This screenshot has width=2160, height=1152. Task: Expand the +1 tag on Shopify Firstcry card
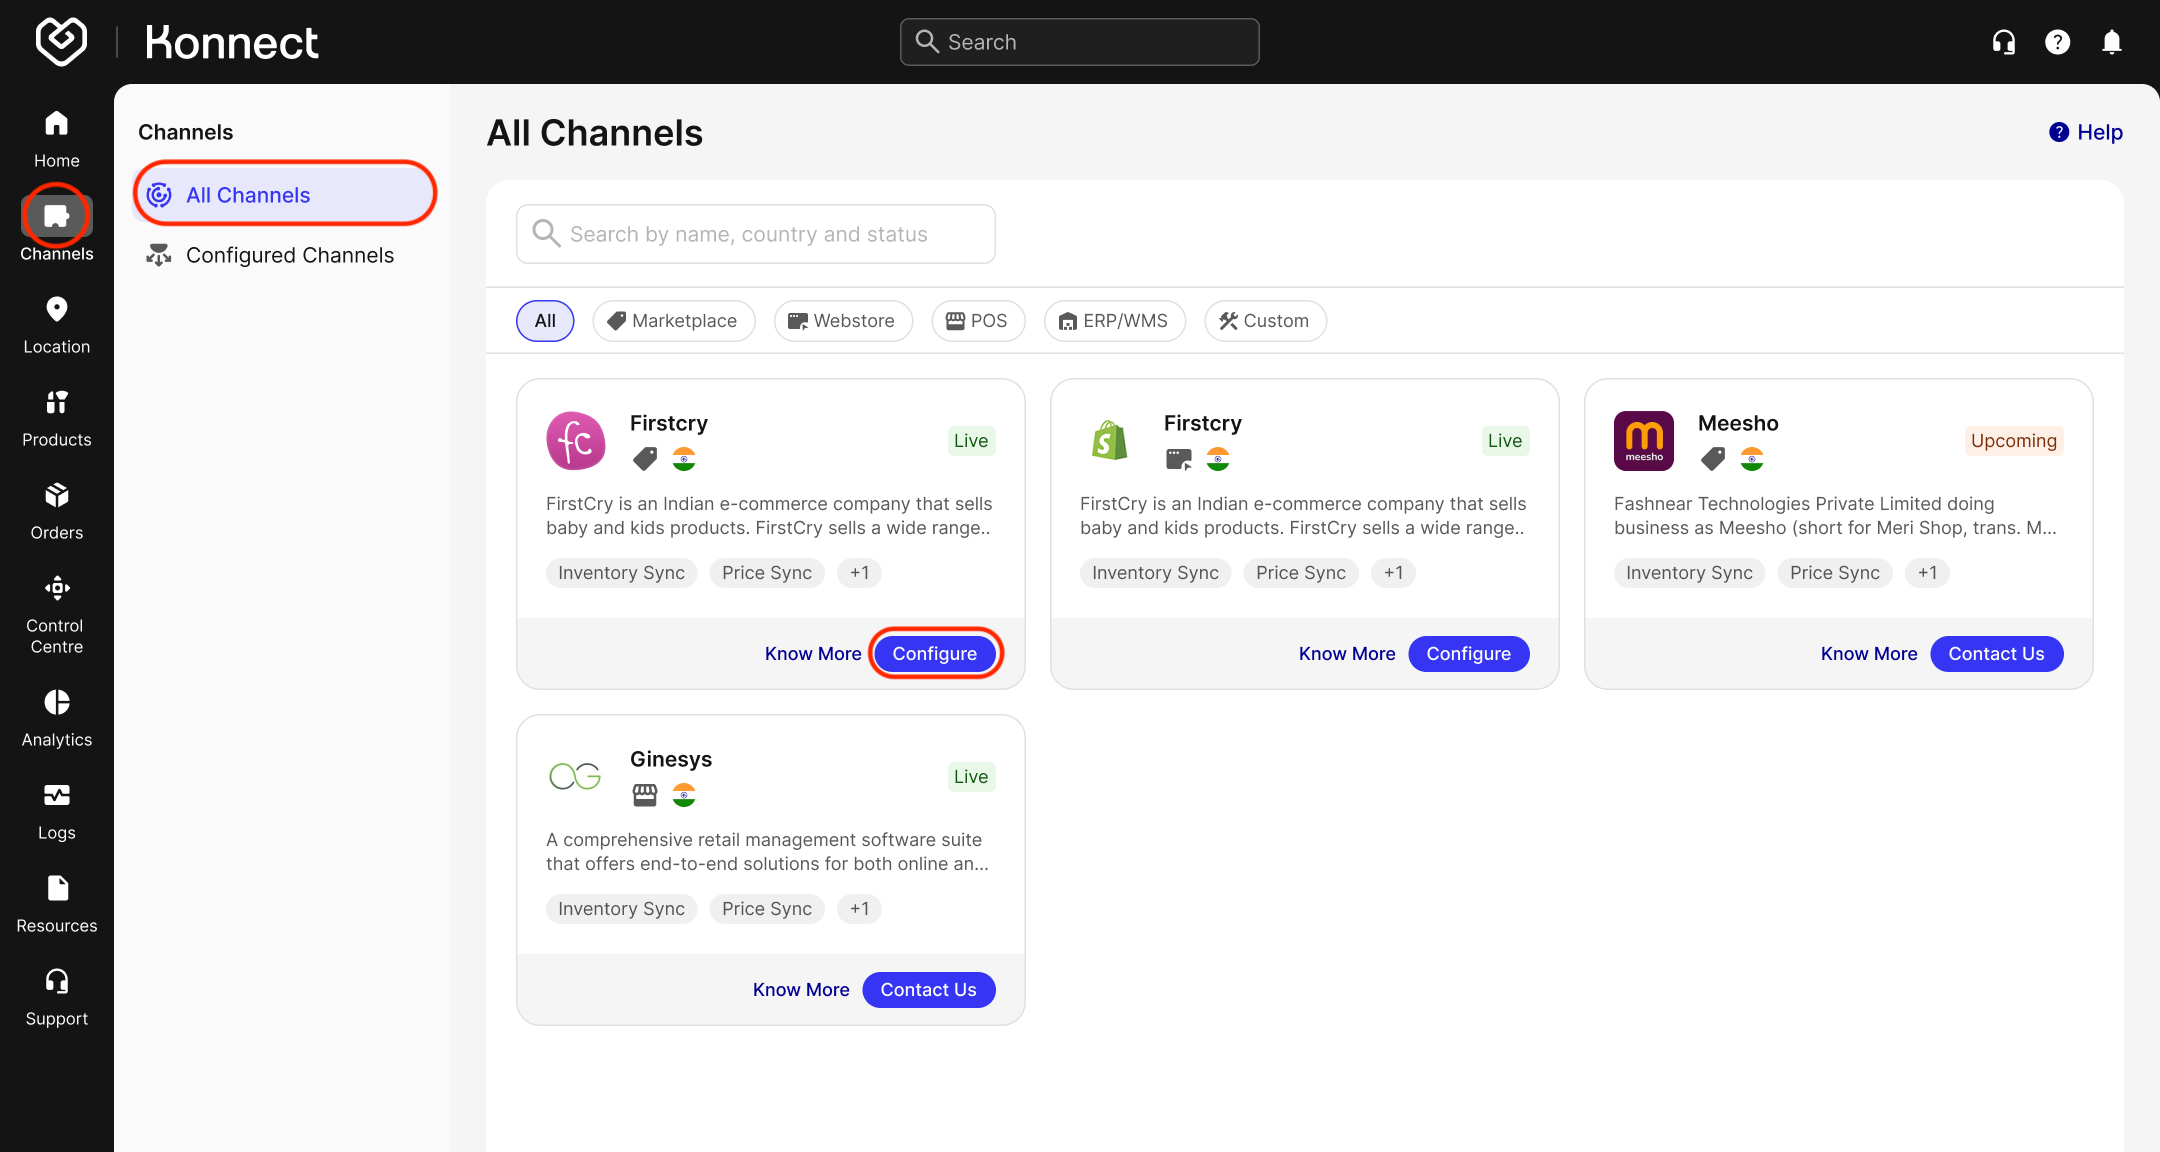1393,573
